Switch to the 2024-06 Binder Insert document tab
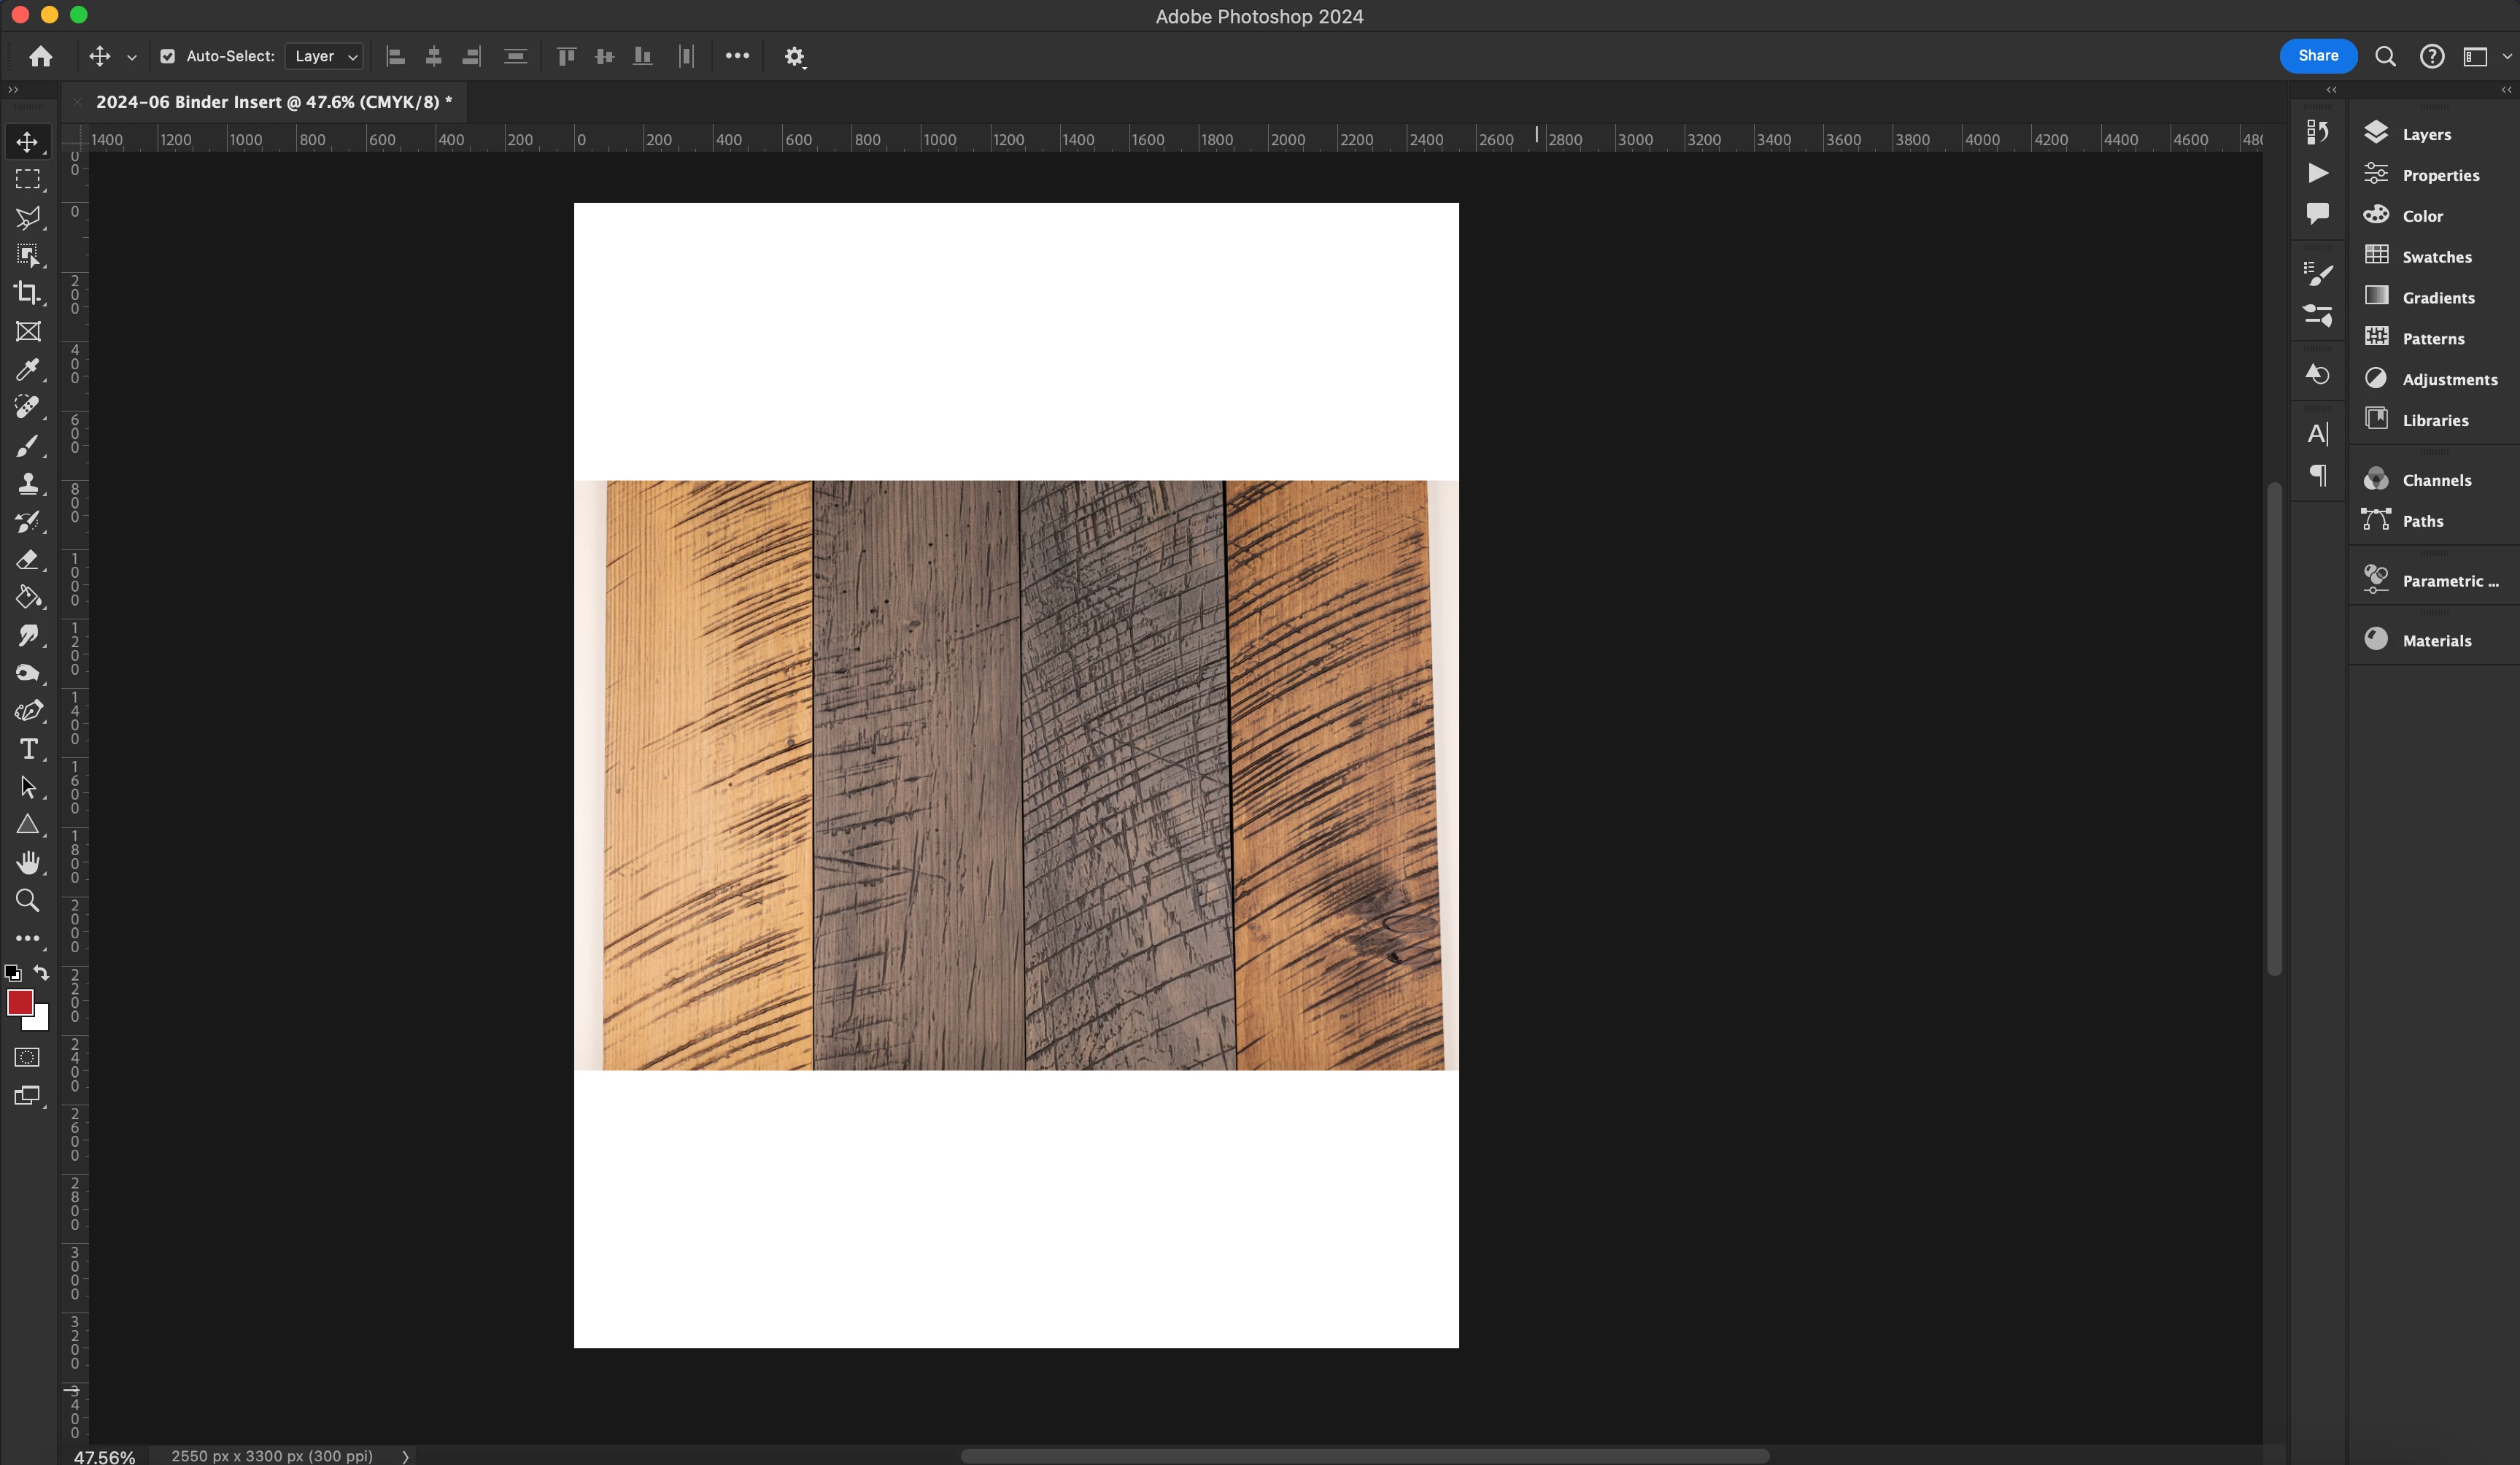This screenshot has height=1465, width=2520. coord(273,102)
